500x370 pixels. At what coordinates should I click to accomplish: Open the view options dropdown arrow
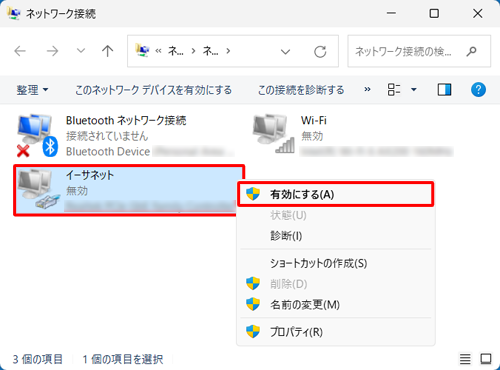pos(414,89)
